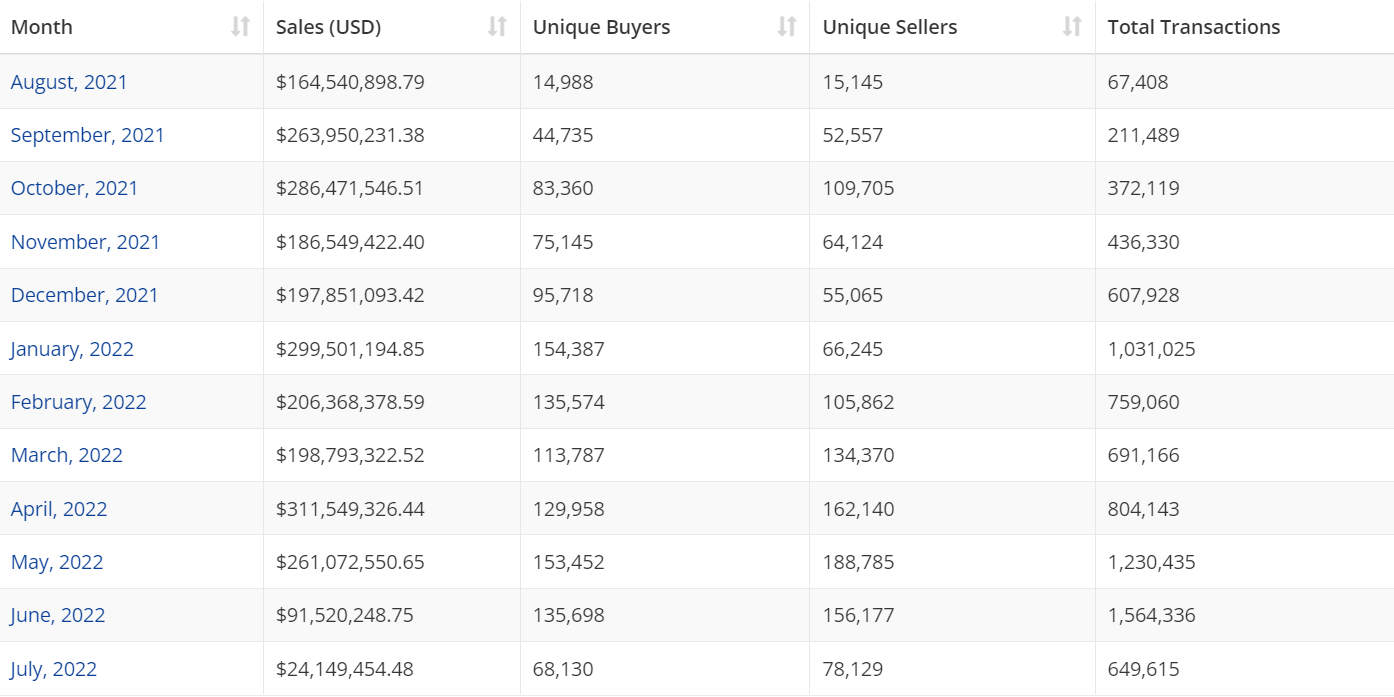Open December, 2021 monthly data

pos(84,295)
